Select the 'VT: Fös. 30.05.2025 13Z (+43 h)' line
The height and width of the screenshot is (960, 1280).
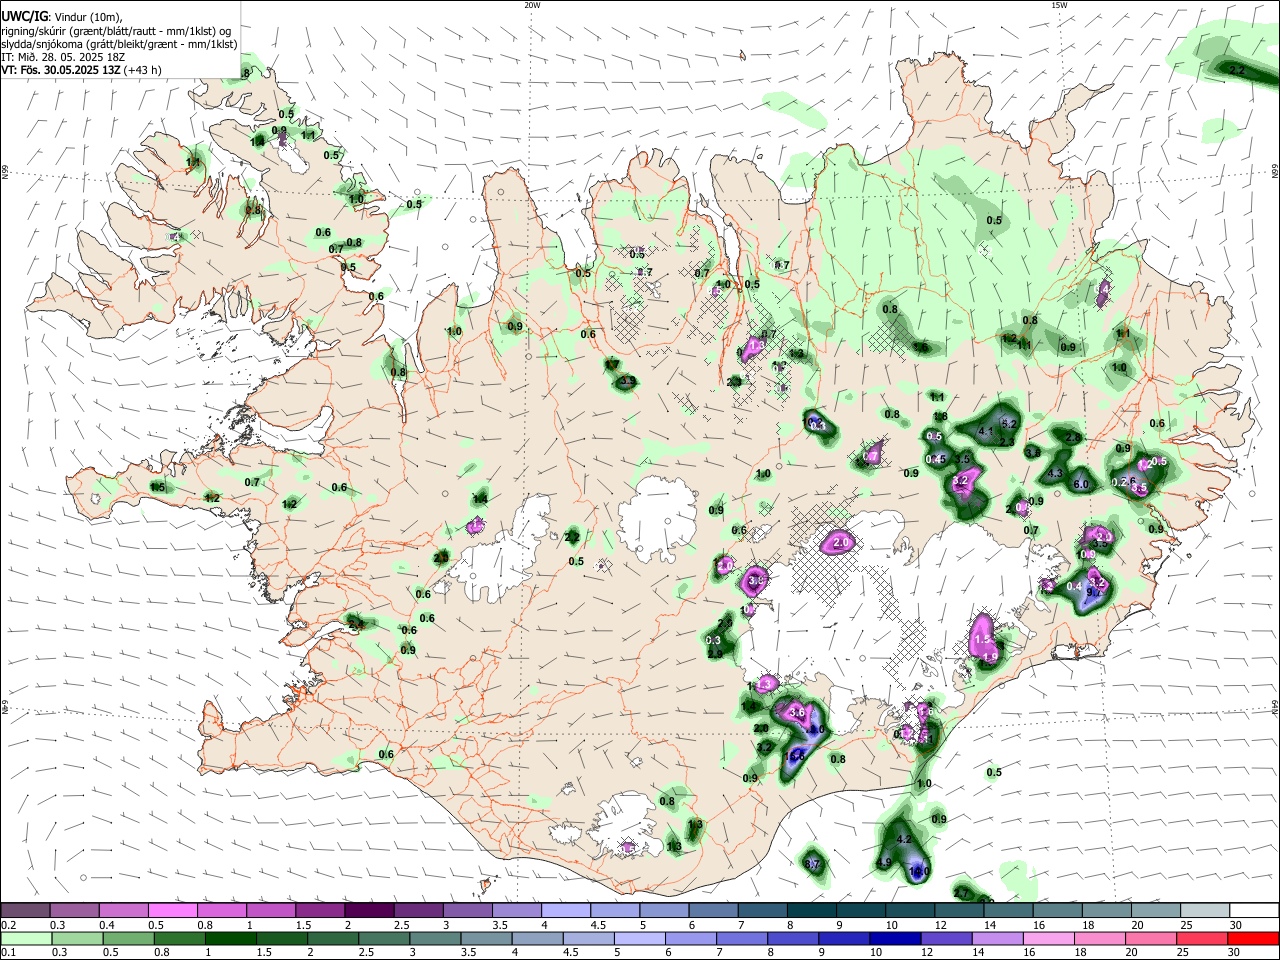pyautogui.click(x=82, y=70)
